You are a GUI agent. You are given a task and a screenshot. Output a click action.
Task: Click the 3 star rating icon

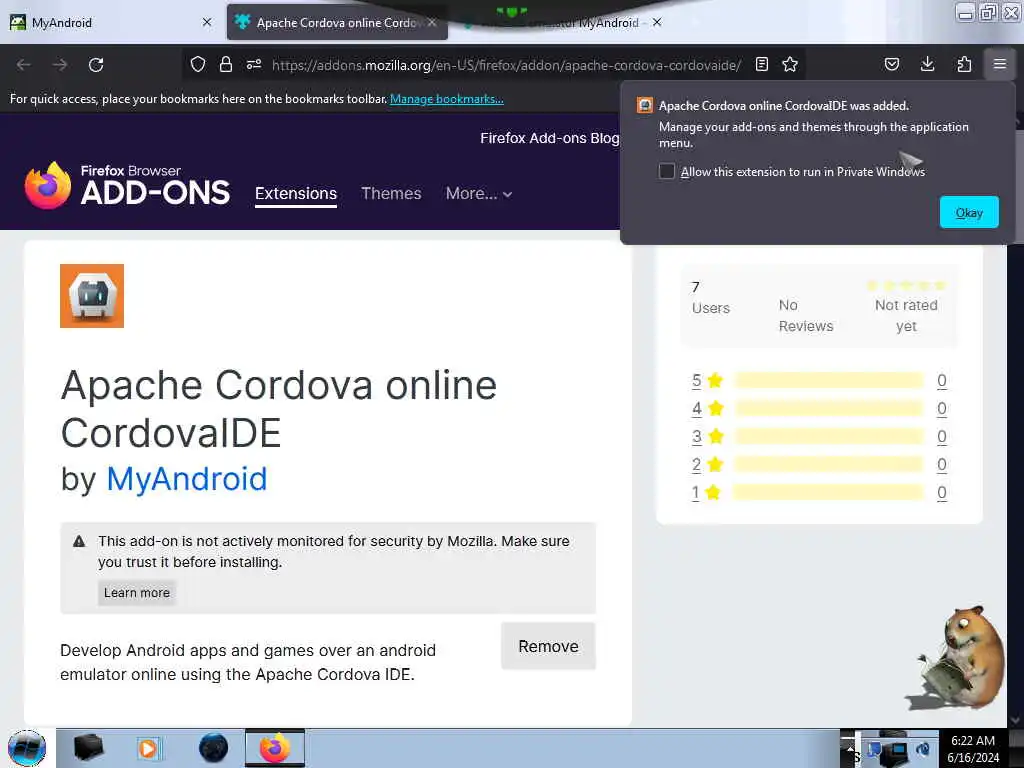point(716,436)
